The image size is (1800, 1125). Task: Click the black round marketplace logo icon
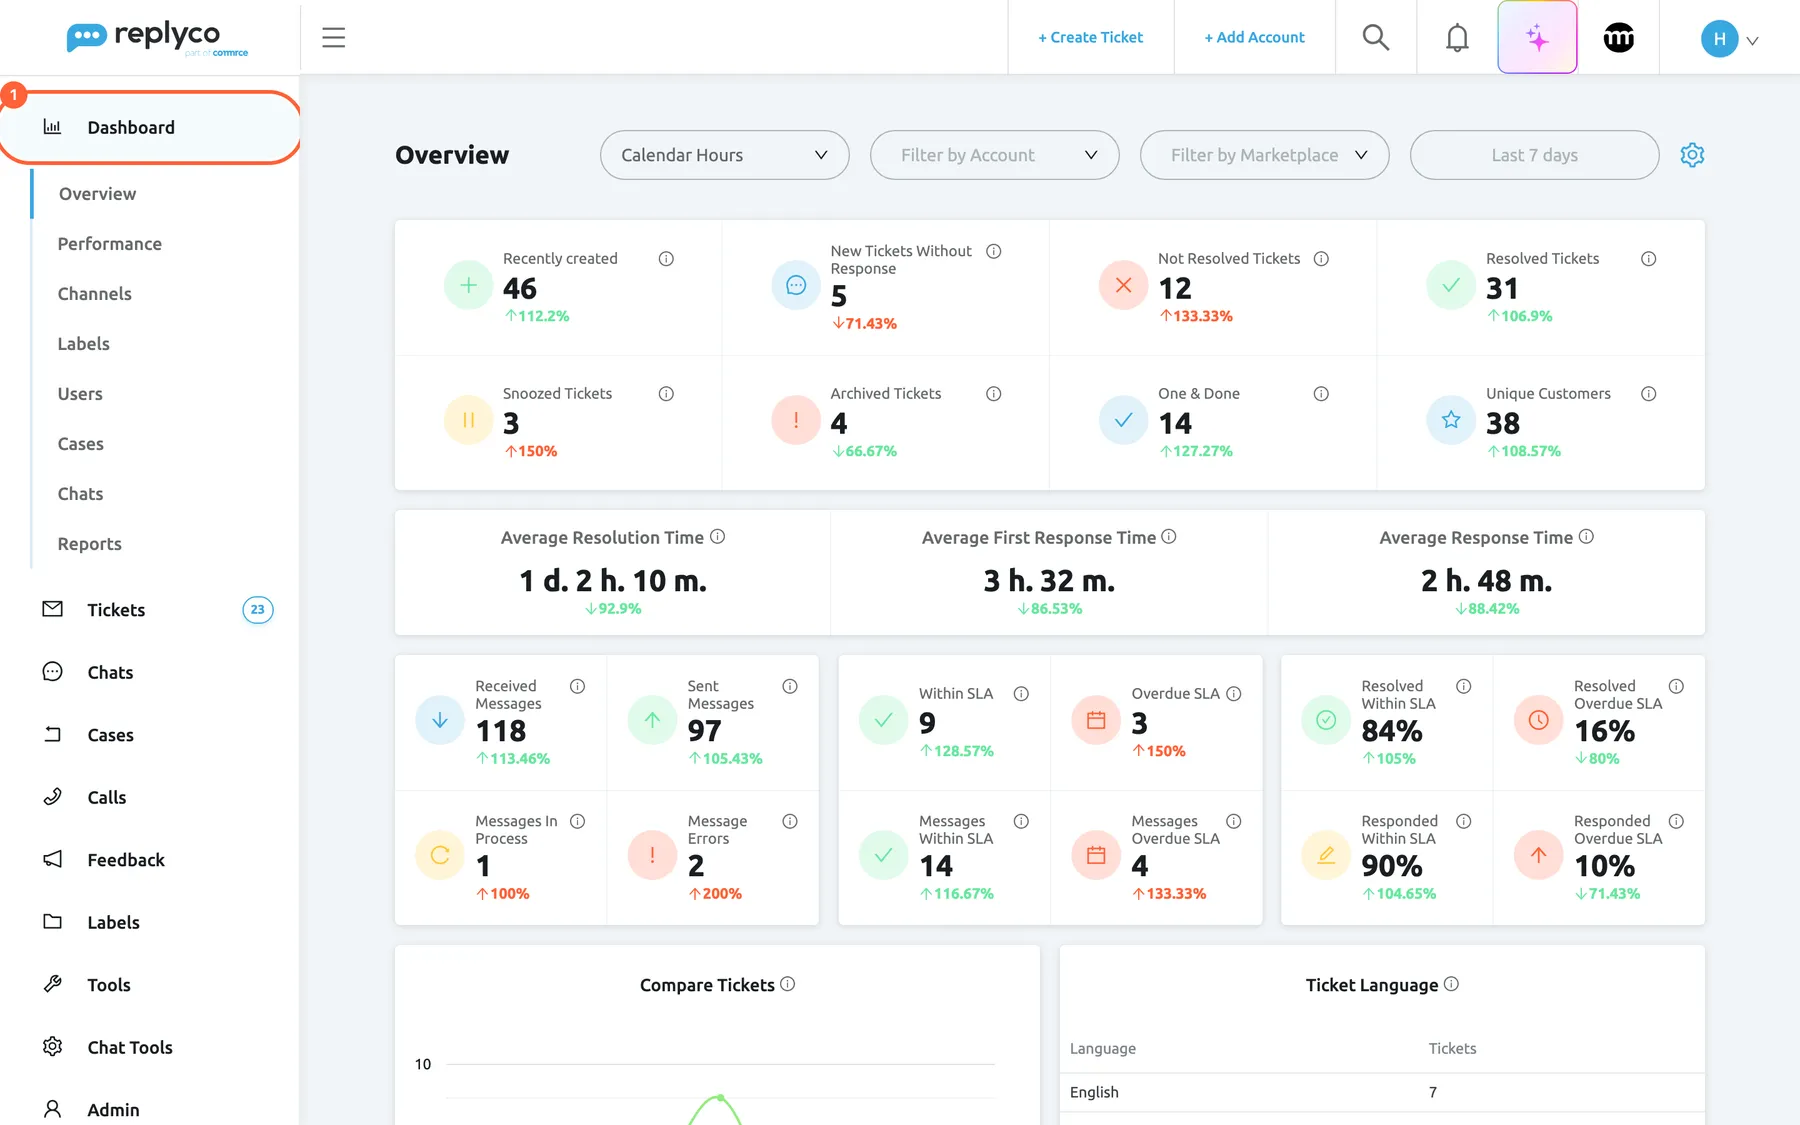pos(1618,38)
